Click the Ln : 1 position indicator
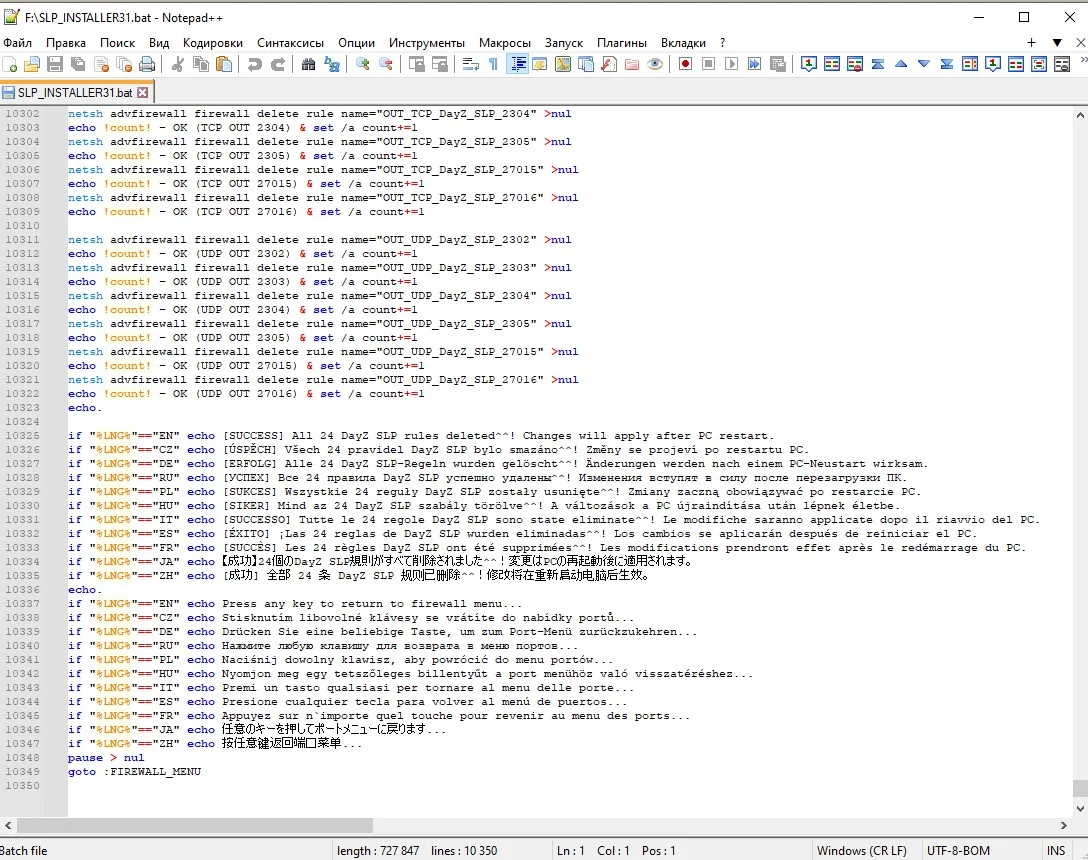Image resolution: width=1088 pixels, height=860 pixels. [x=570, y=850]
